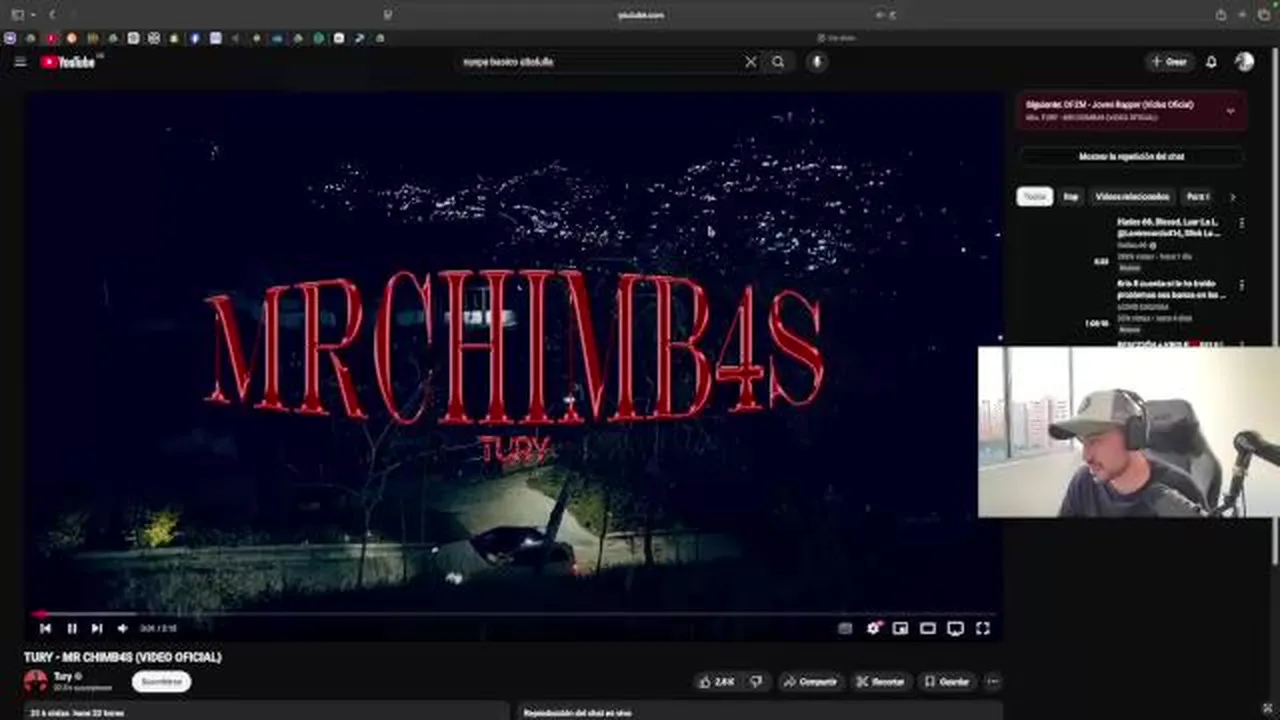Open the player settings gear
The width and height of the screenshot is (1280, 720).
(x=873, y=628)
